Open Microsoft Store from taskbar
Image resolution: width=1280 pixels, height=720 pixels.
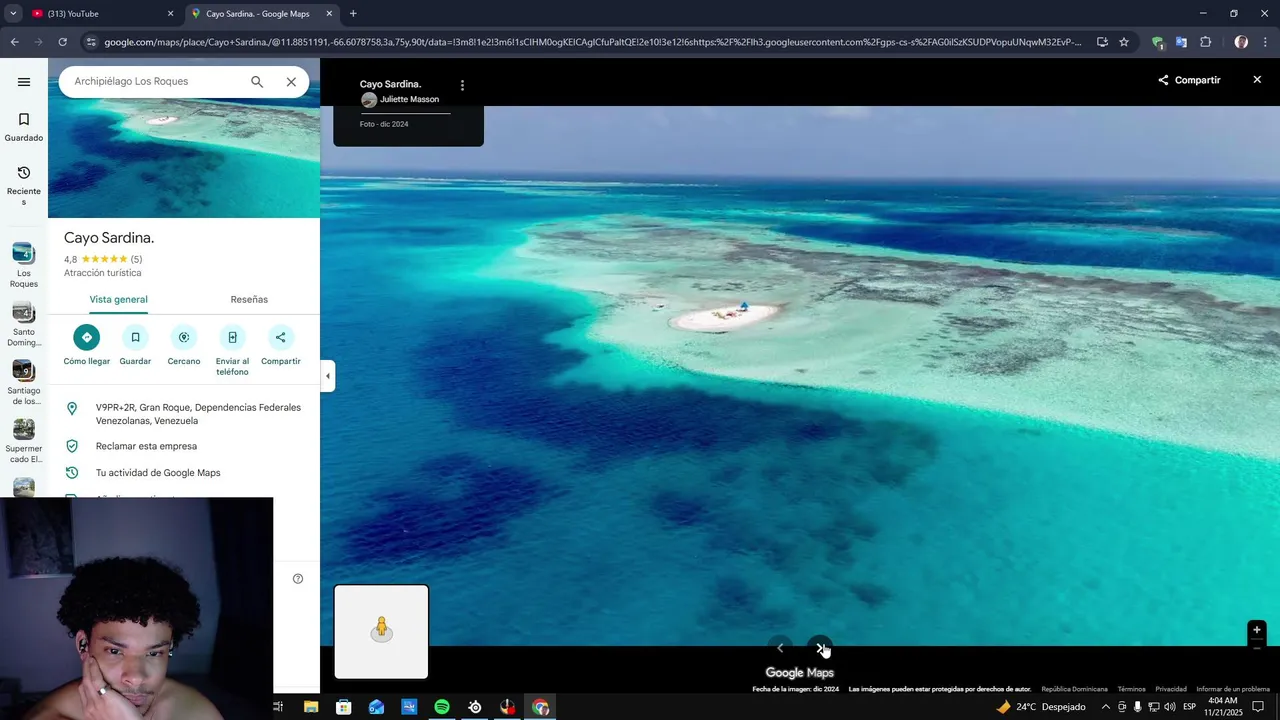344,707
